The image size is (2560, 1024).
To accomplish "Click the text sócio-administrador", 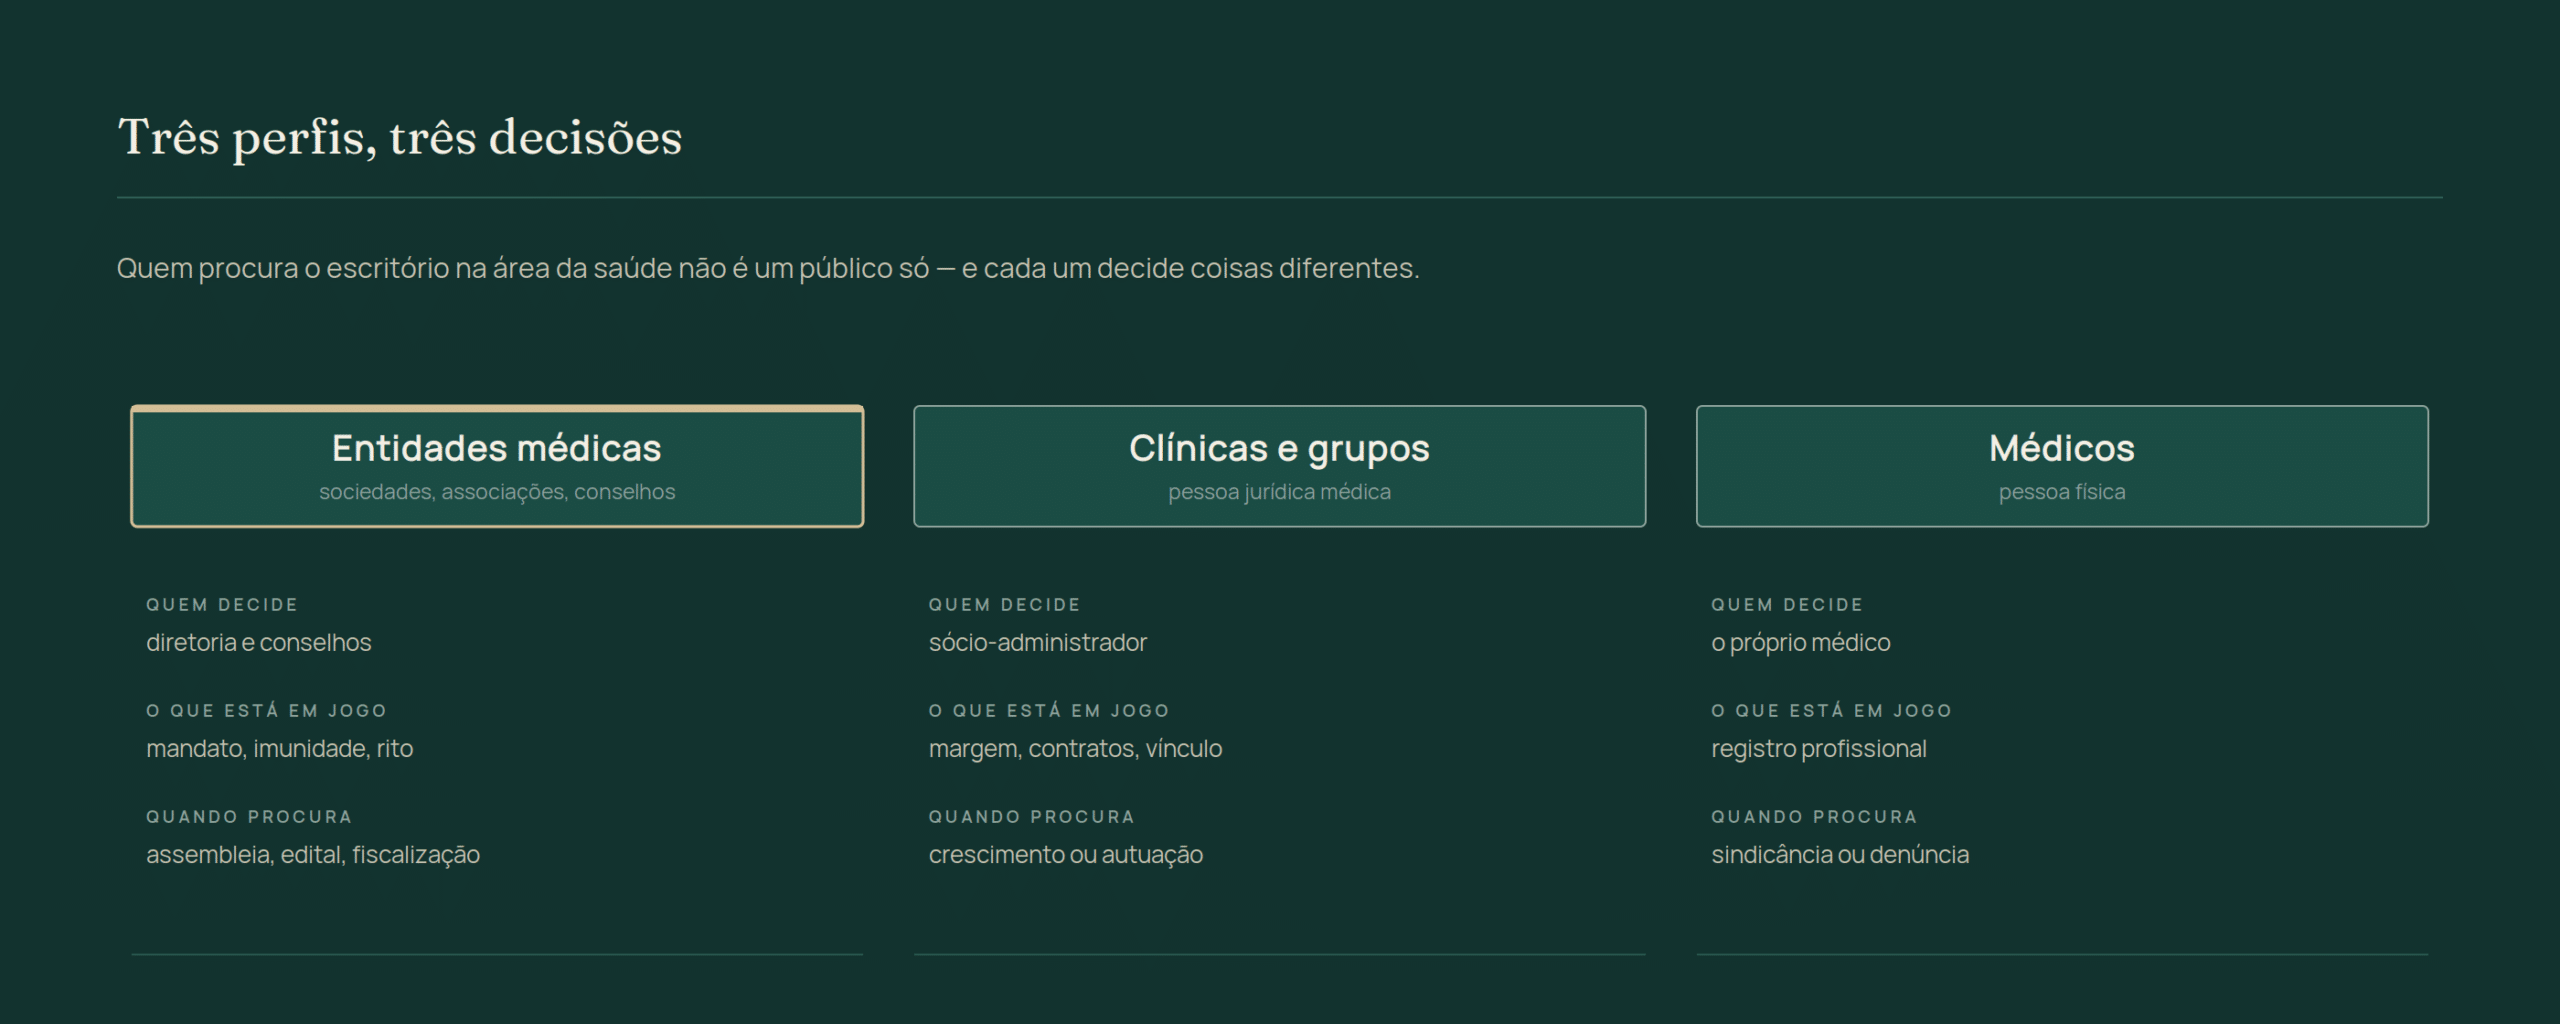I will [x=1038, y=642].
